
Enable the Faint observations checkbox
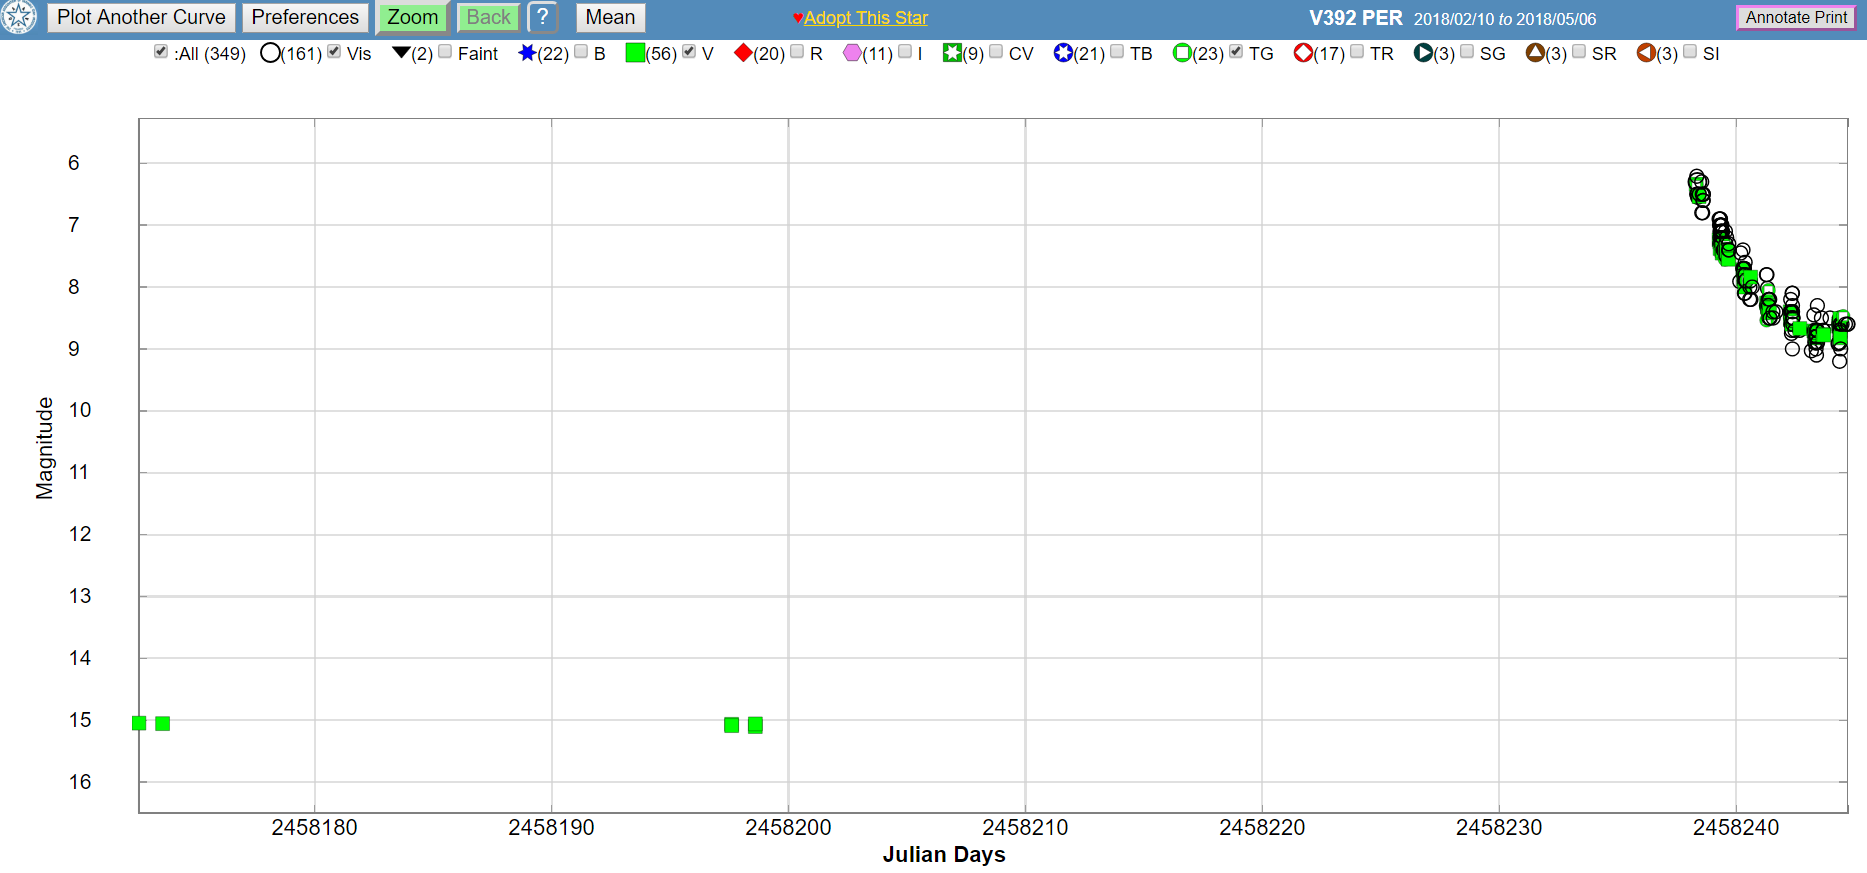(445, 51)
